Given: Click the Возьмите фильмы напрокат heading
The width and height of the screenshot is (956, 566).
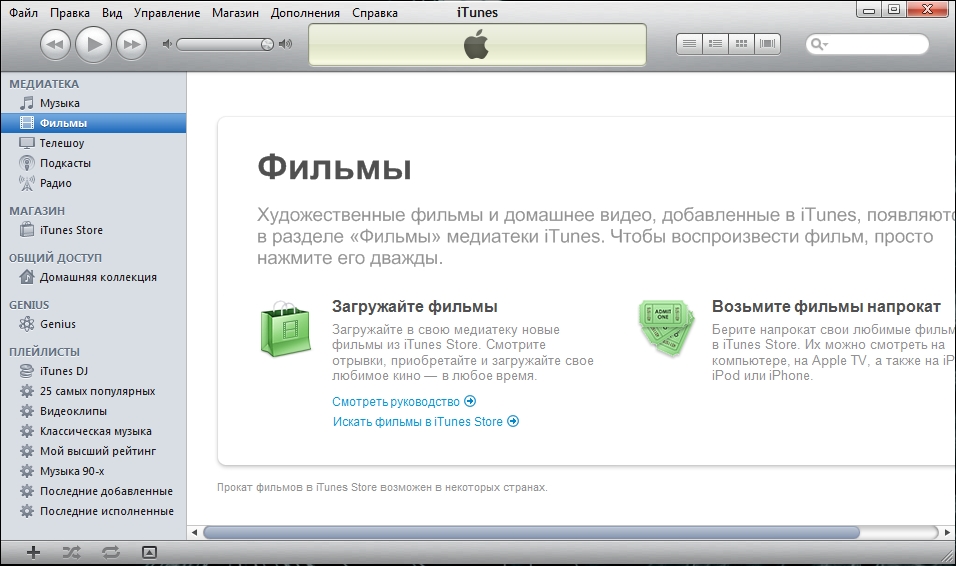Looking at the screenshot, I should coord(827,306).
